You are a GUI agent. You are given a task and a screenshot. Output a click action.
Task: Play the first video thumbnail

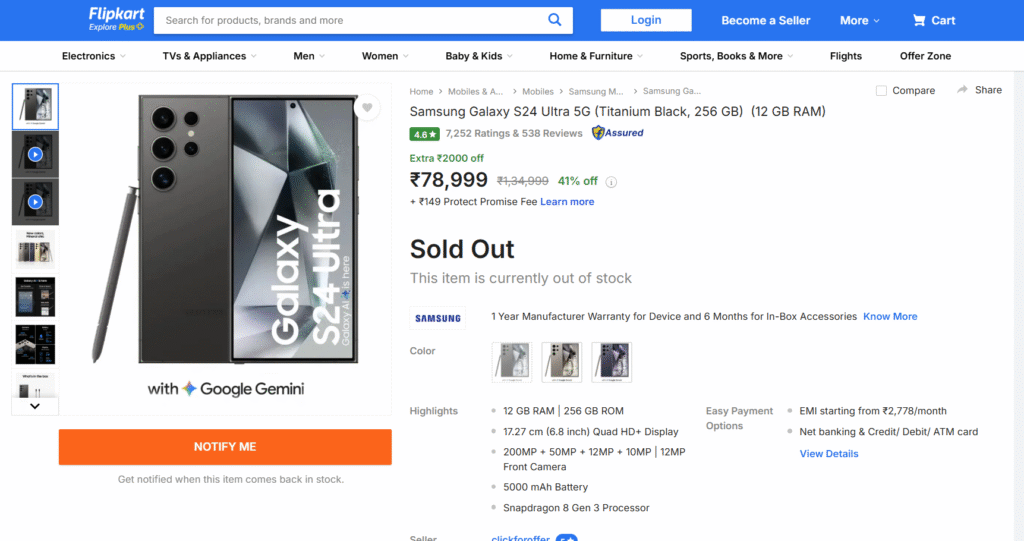(35, 154)
